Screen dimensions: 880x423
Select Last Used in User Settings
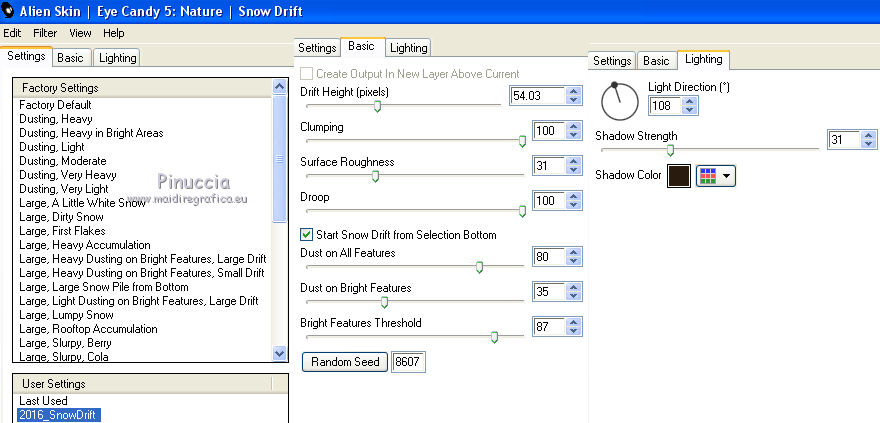click(43, 401)
